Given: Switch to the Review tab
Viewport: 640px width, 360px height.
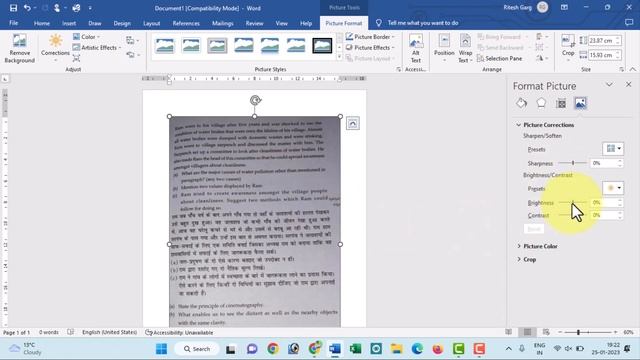Looking at the screenshot, I should coord(254,23).
